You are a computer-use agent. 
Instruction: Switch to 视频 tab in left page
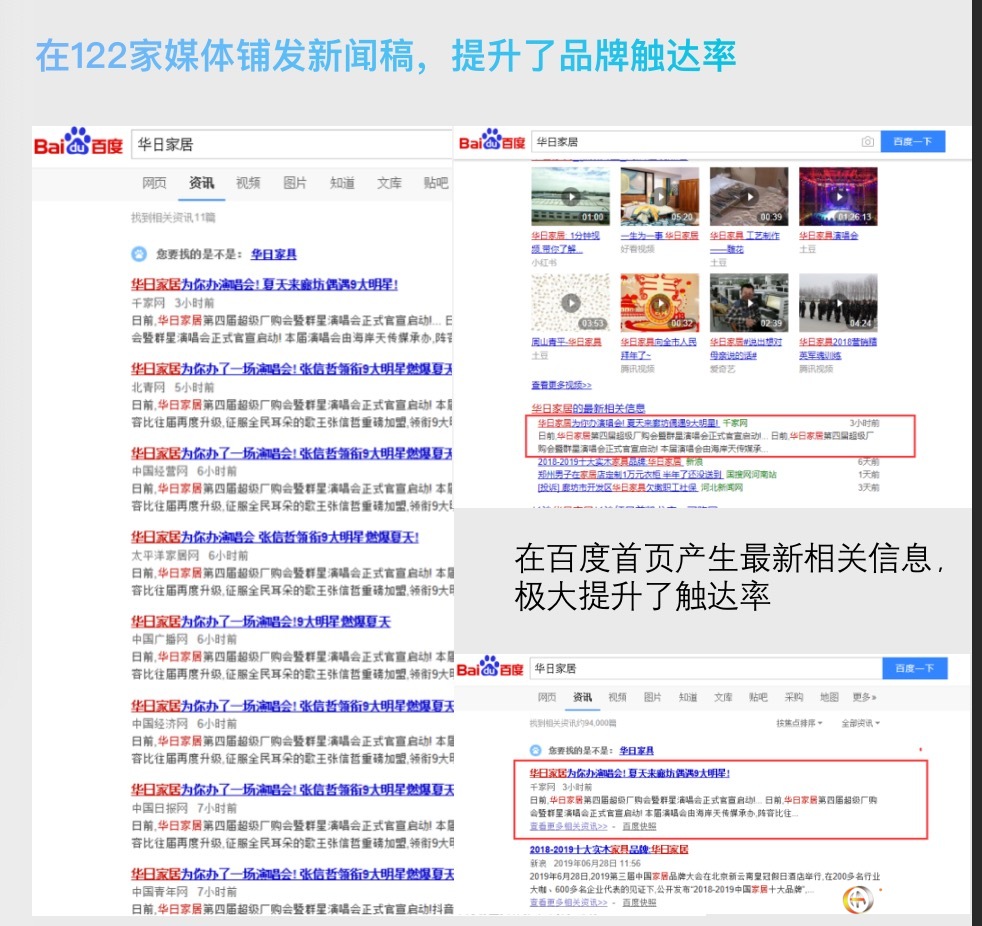pos(248,183)
